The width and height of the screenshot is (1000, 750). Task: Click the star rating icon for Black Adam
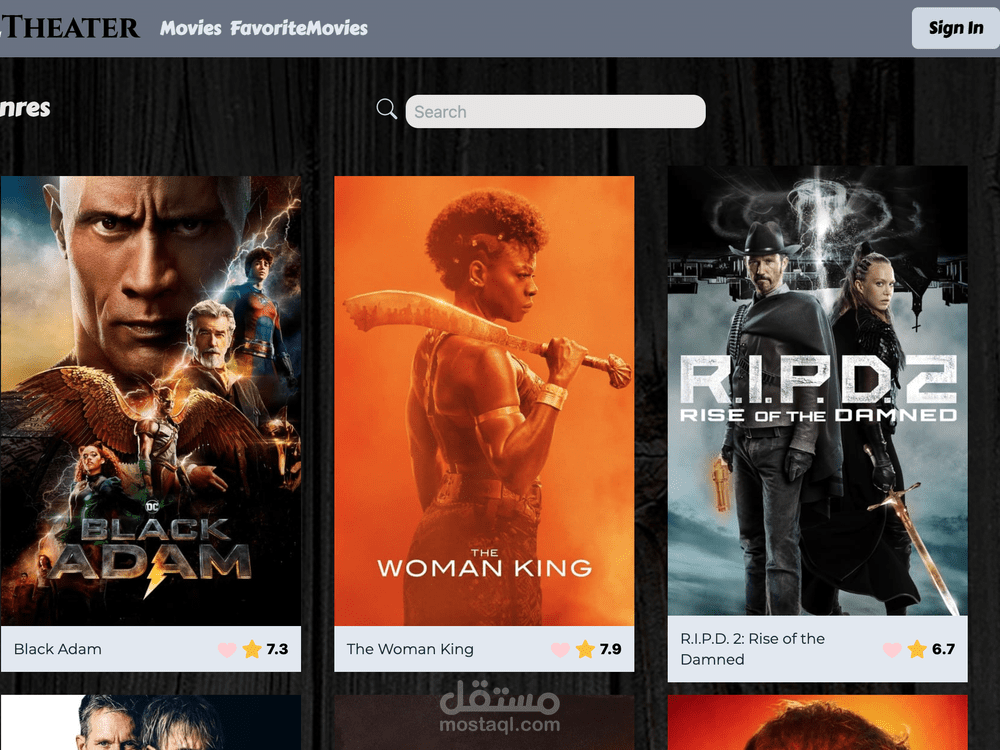(252, 649)
